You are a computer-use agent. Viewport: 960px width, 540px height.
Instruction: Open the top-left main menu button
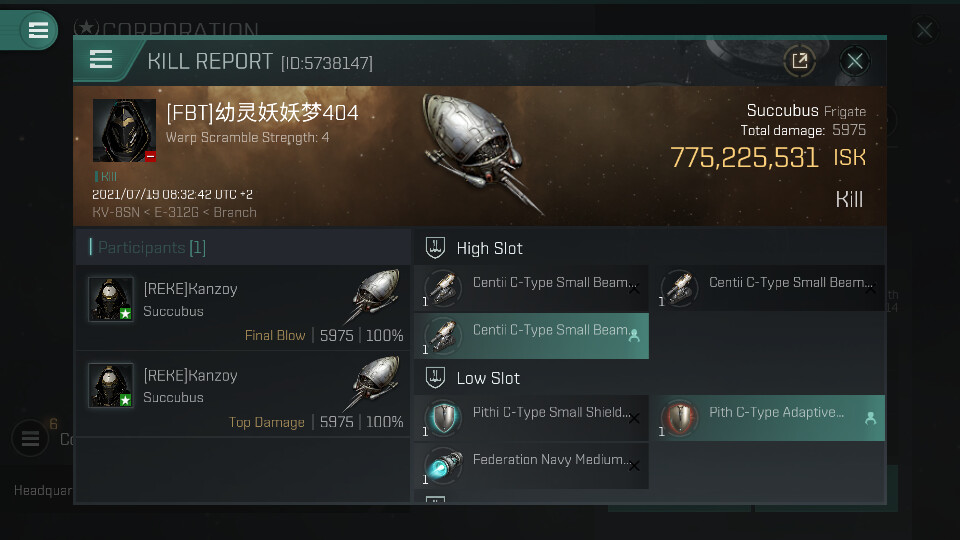point(38,31)
